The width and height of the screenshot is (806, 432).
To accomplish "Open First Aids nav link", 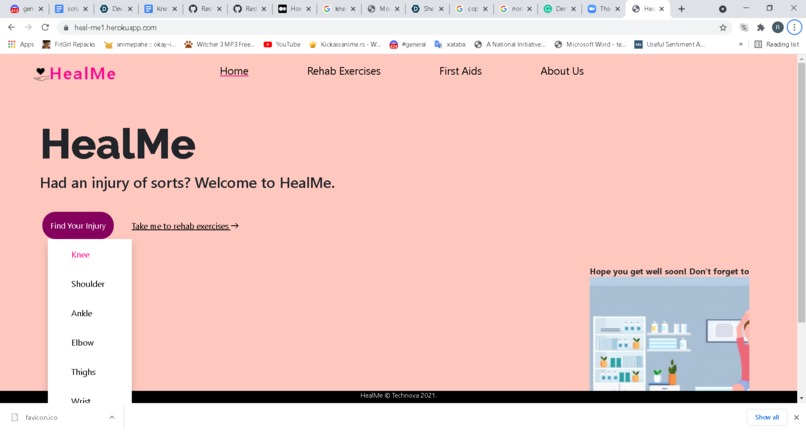I will click(x=461, y=71).
